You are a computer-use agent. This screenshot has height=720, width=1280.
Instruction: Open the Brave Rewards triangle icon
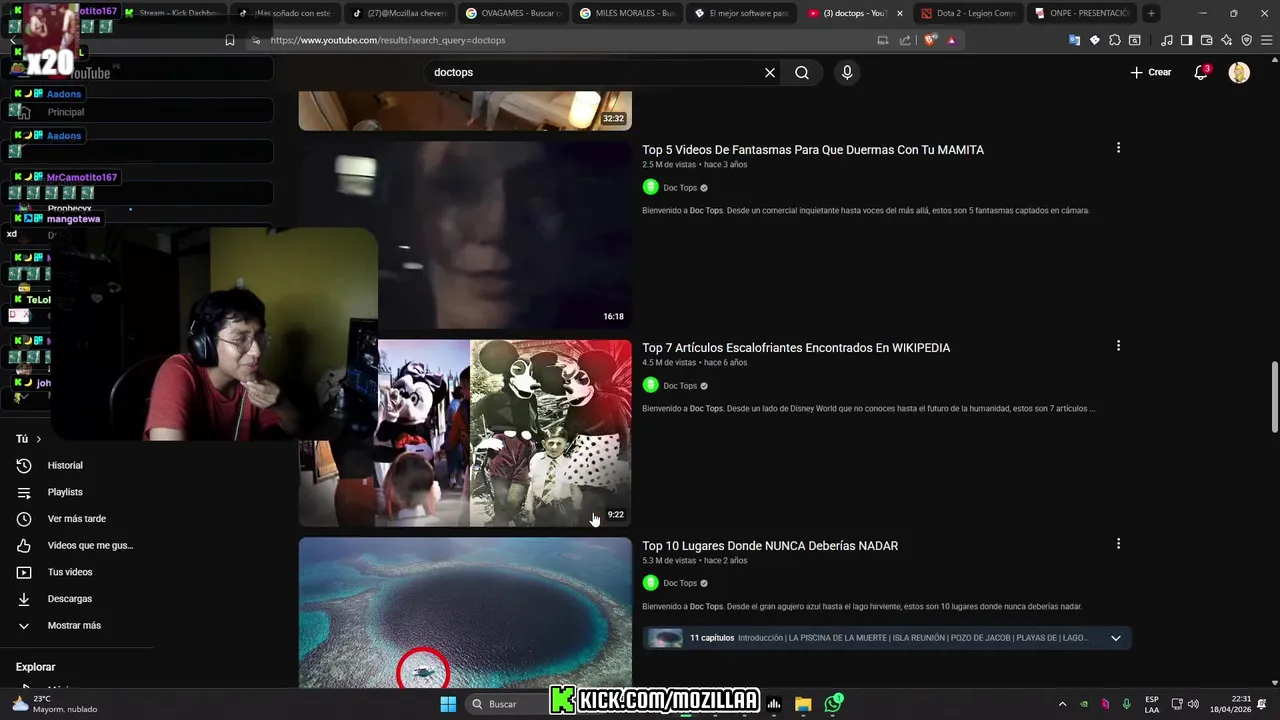point(951,40)
